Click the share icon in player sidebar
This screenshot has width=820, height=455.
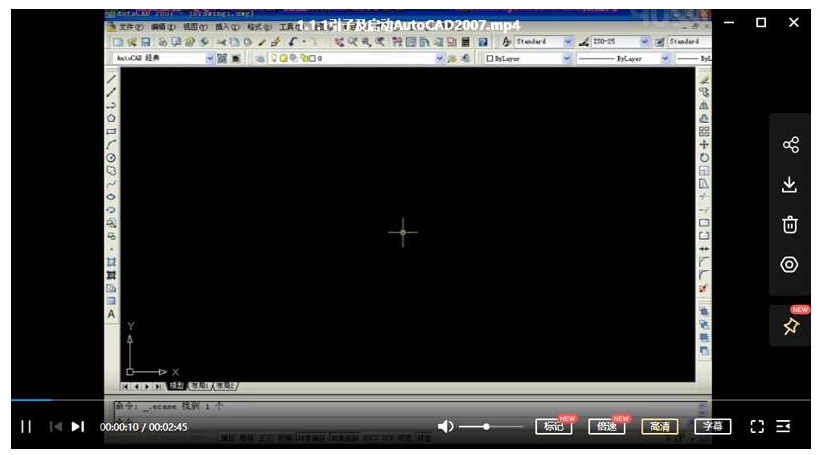point(791,145)
